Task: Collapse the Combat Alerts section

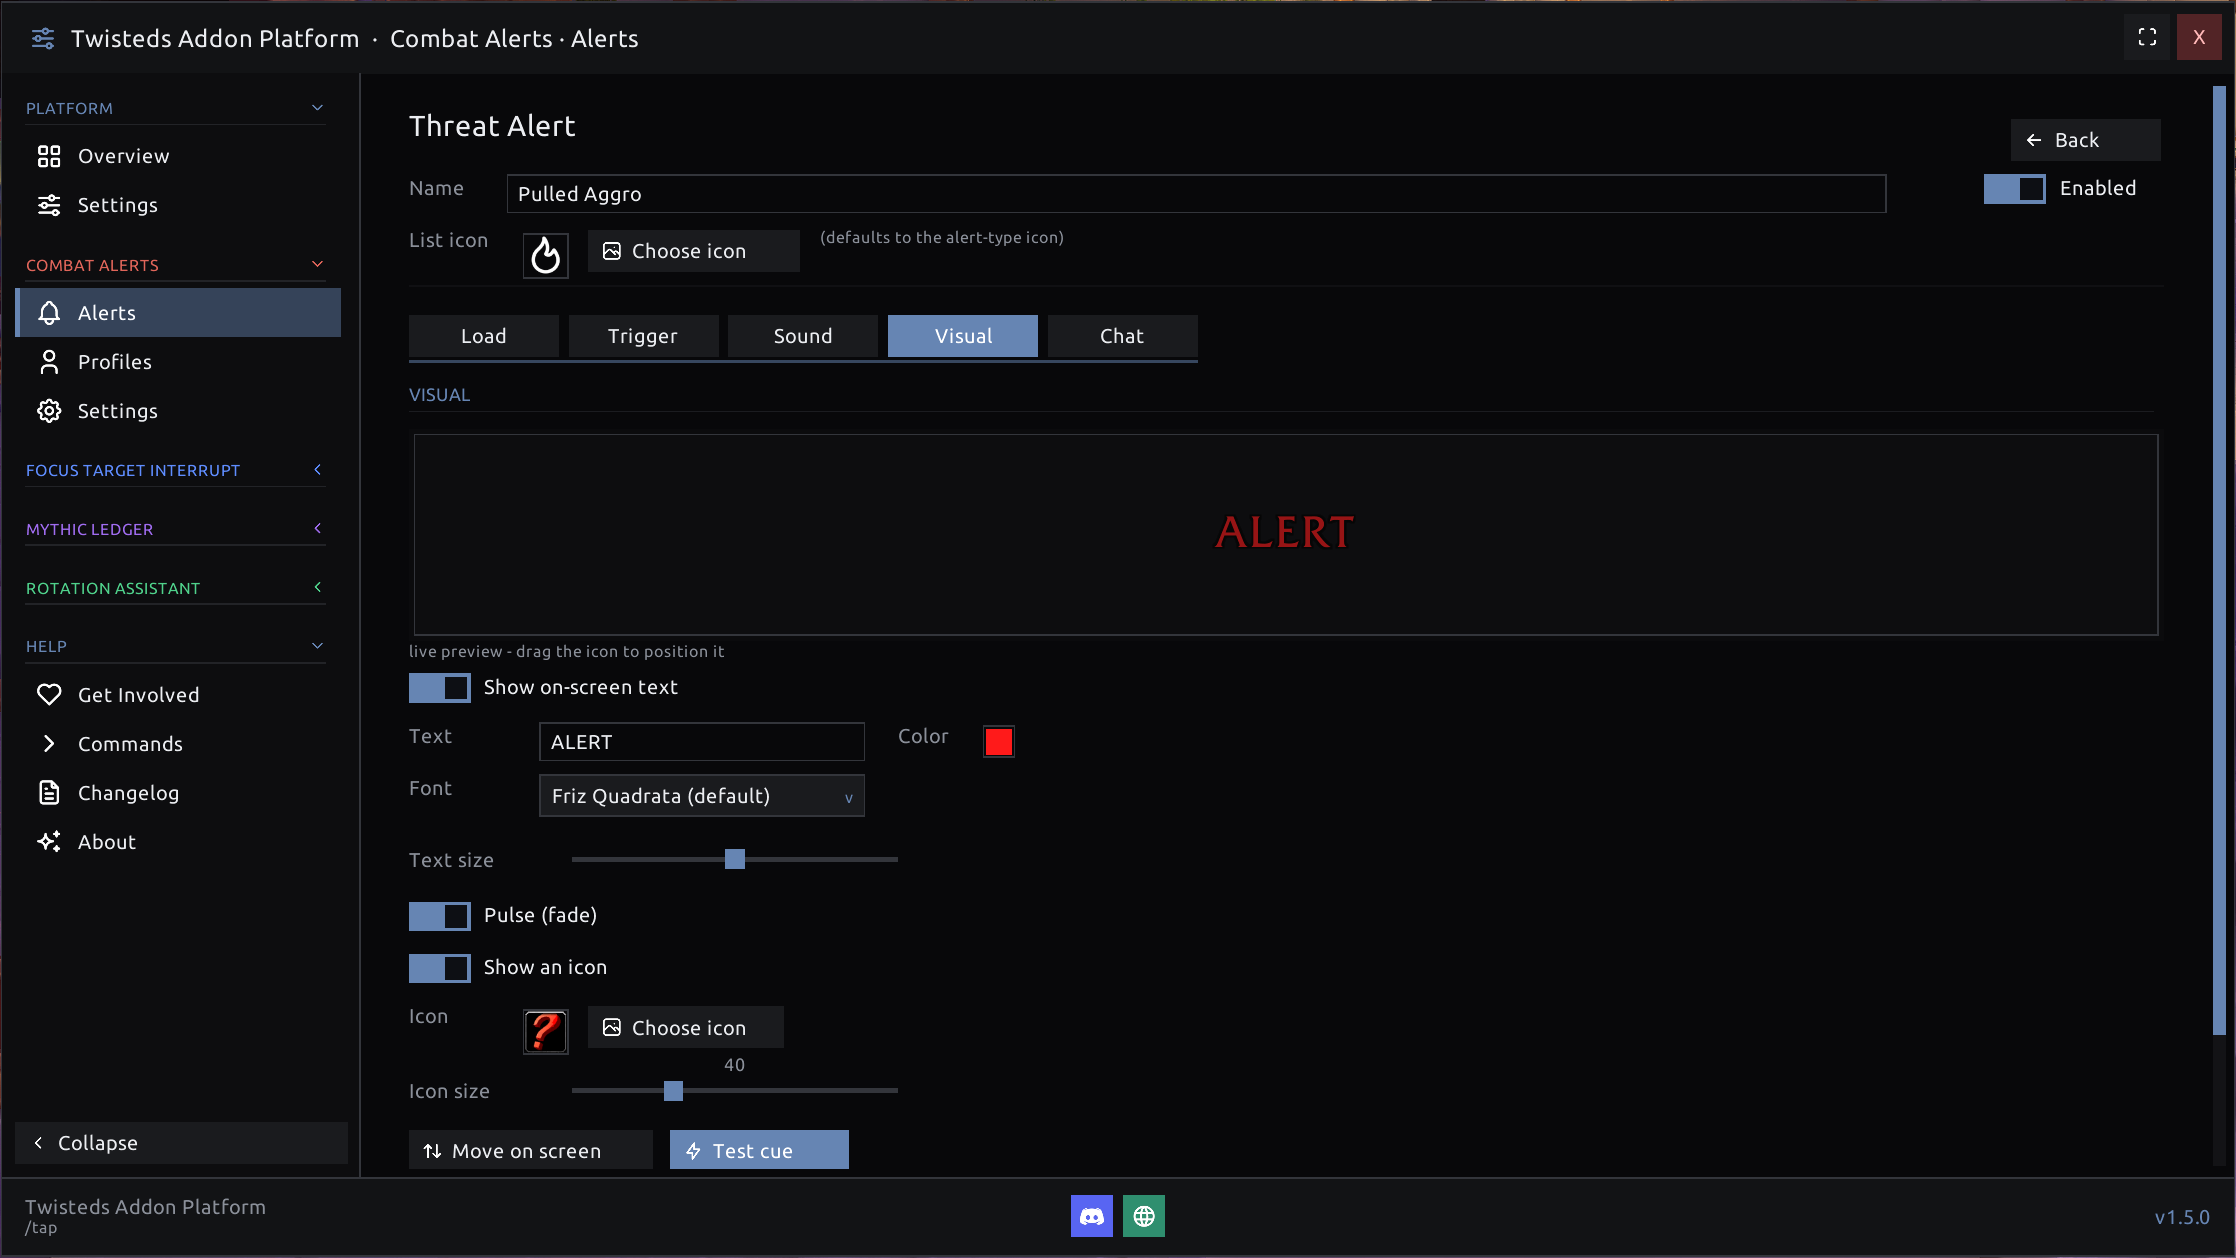Action: (x=317, y=265)
